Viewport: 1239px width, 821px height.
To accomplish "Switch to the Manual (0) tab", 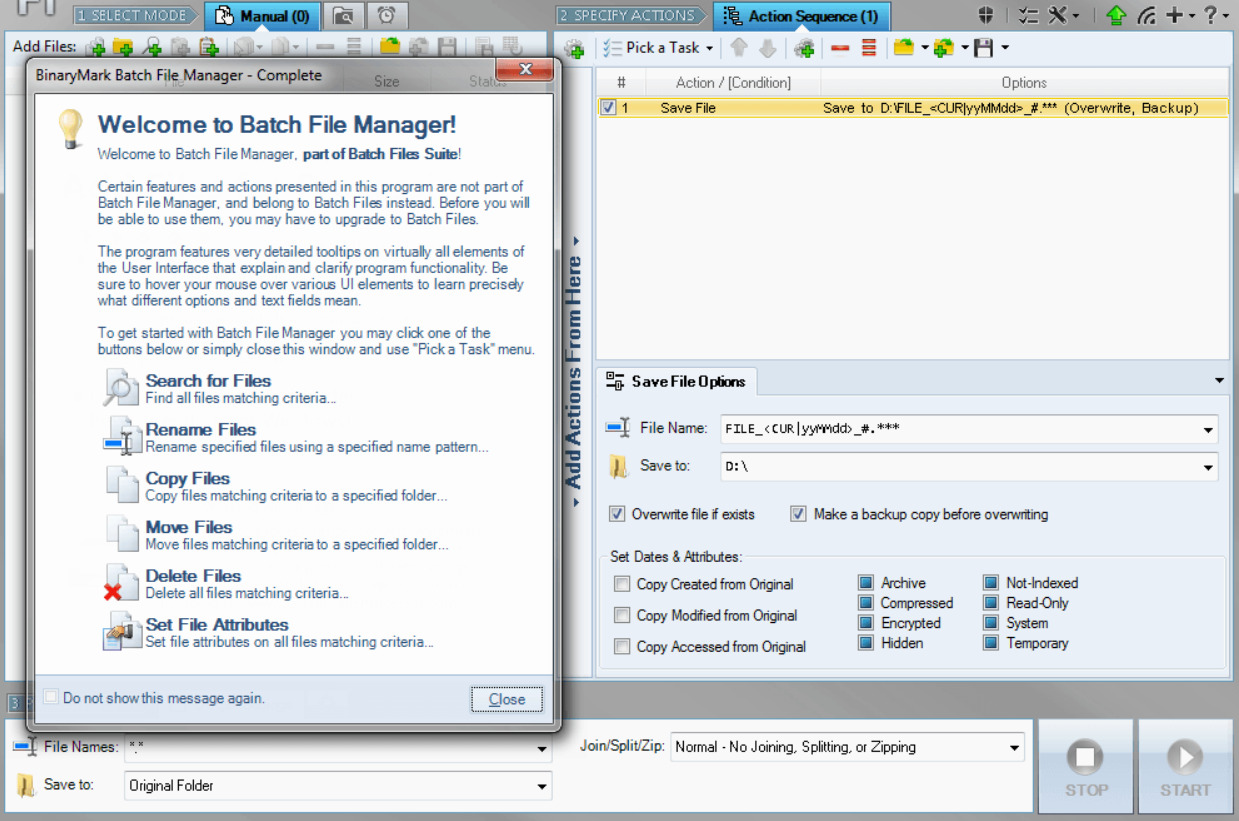I will (262, 16).
